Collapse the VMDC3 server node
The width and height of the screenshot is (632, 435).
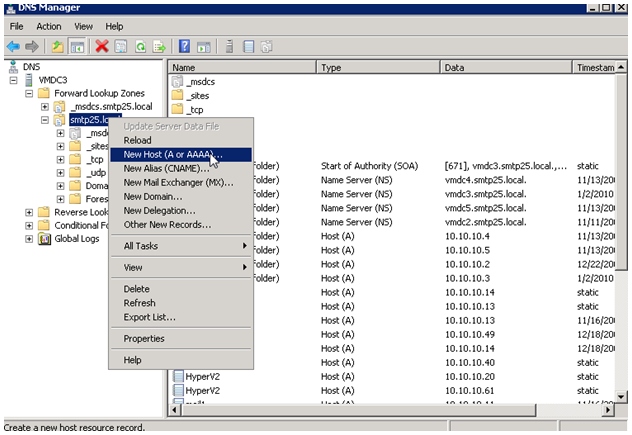coord(13,80)
